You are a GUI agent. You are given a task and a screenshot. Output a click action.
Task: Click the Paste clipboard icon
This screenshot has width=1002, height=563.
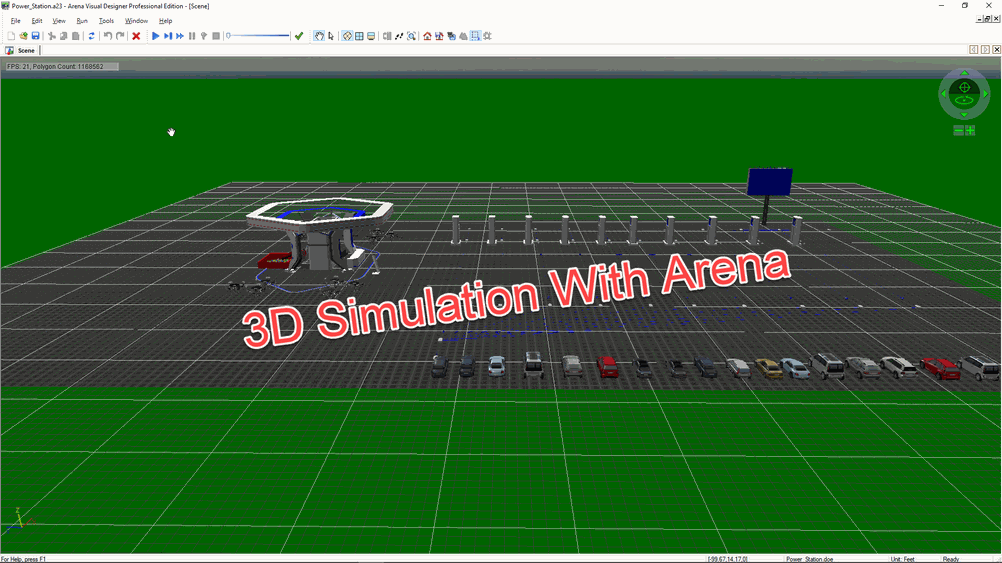click(x=75, y=36)
